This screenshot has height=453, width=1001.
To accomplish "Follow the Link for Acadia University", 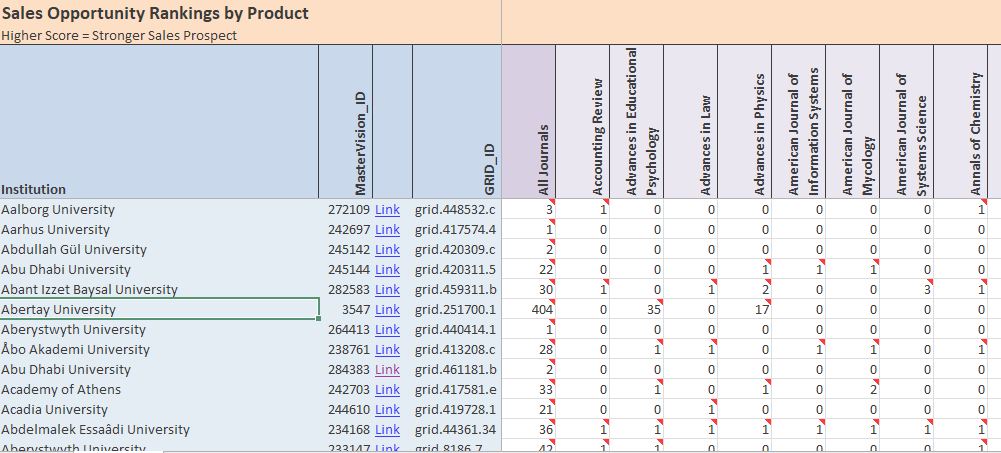I will (387, 410).
